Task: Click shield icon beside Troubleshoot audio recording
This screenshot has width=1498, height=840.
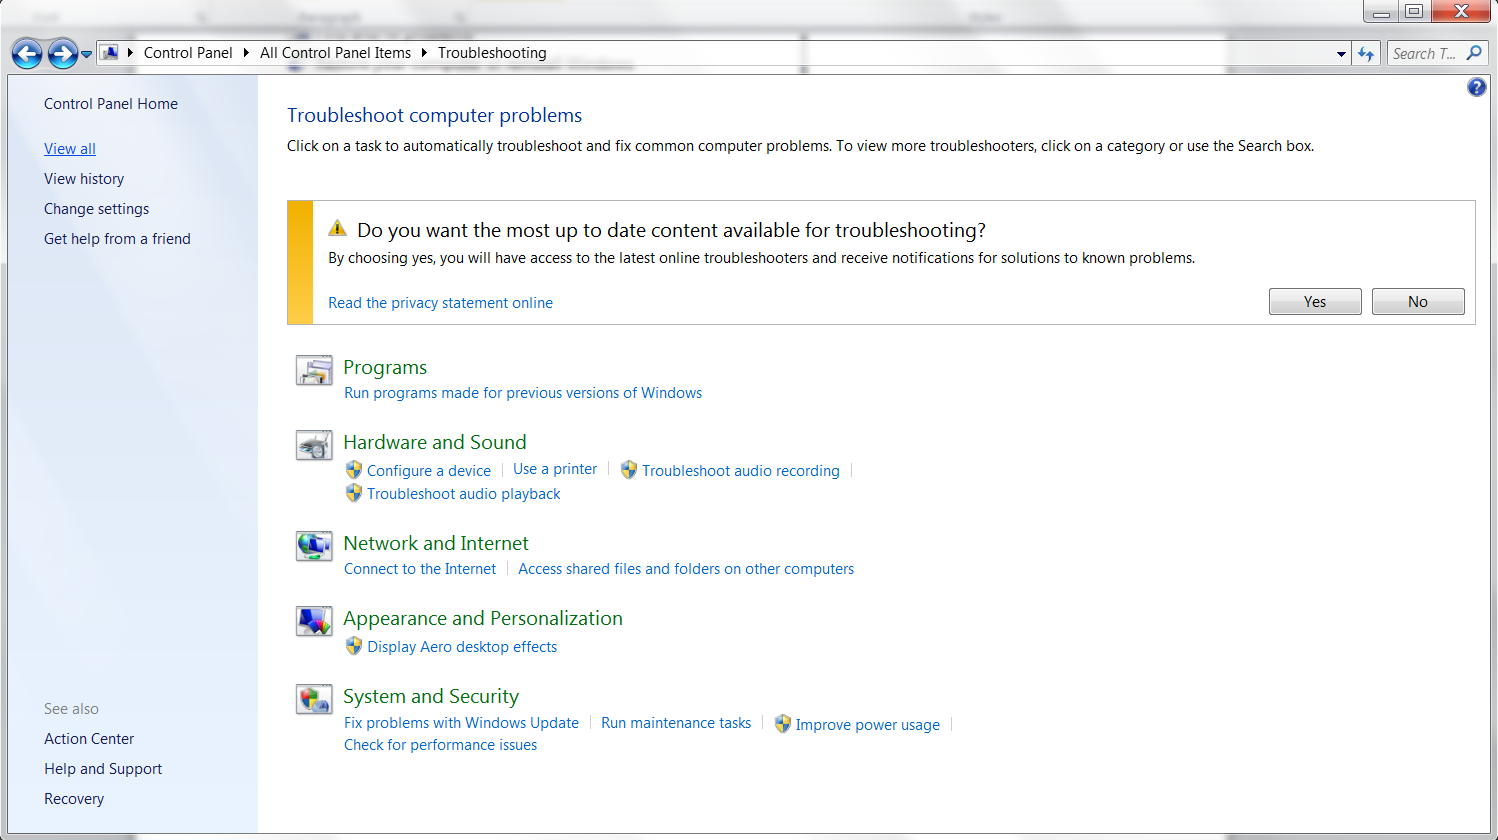Action: (629, 469)
